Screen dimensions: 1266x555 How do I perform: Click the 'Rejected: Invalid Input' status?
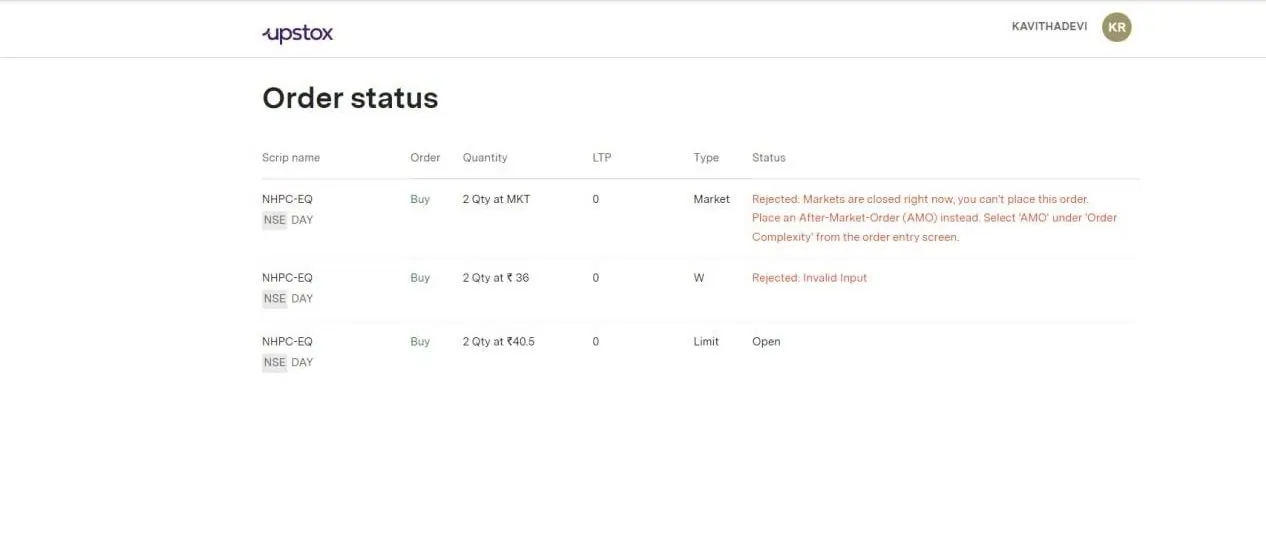point(809,278)
